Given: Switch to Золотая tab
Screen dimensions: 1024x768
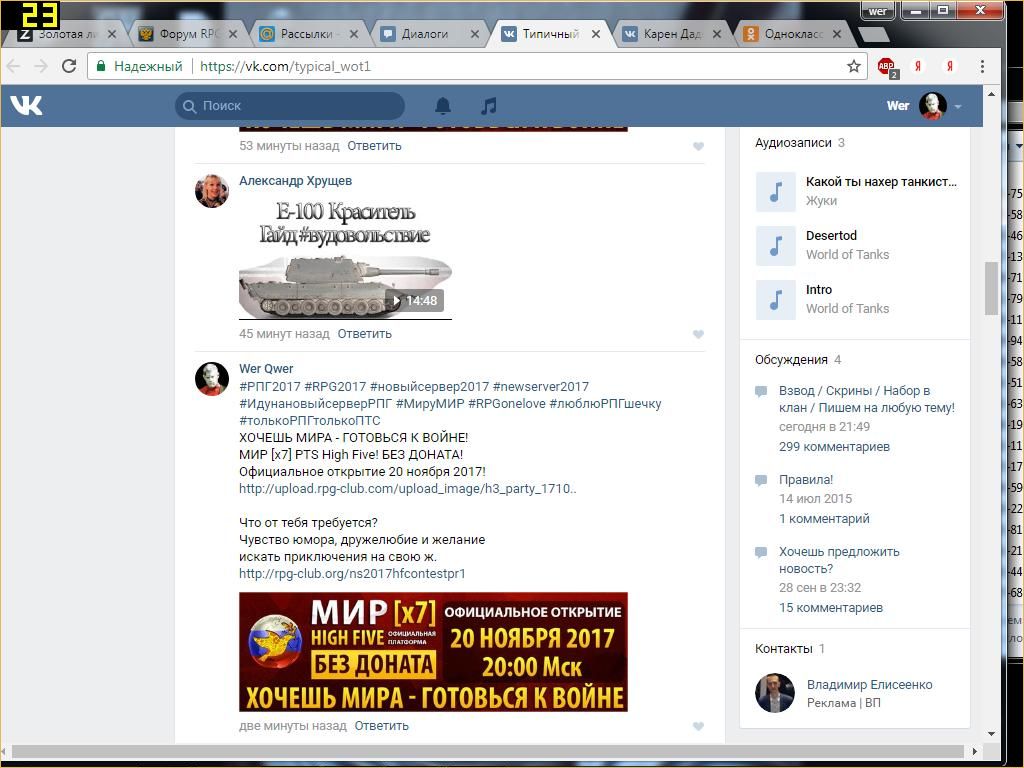Looking at the screenshot, I should coord(67,34).
